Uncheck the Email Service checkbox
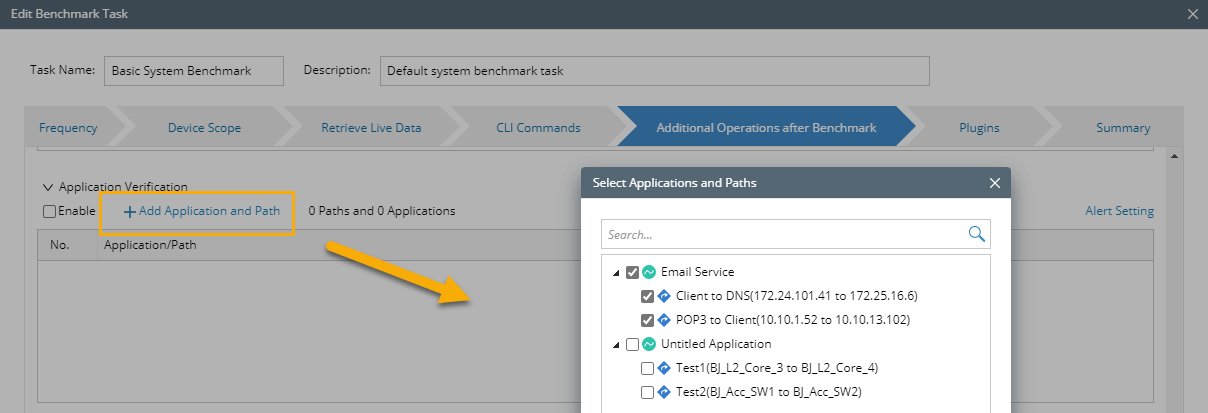 click(632, 272)
